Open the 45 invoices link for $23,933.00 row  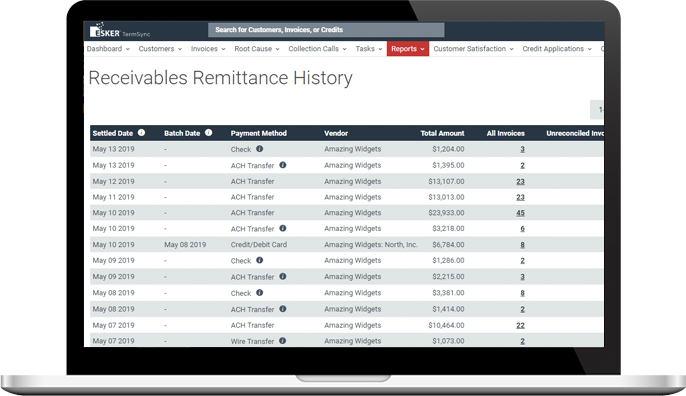pos(520,213)
